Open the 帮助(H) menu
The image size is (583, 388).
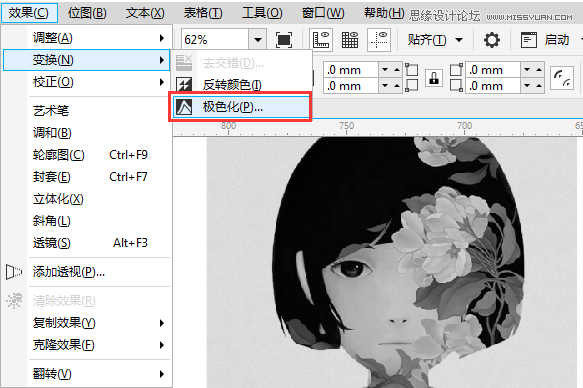[384, 13]
